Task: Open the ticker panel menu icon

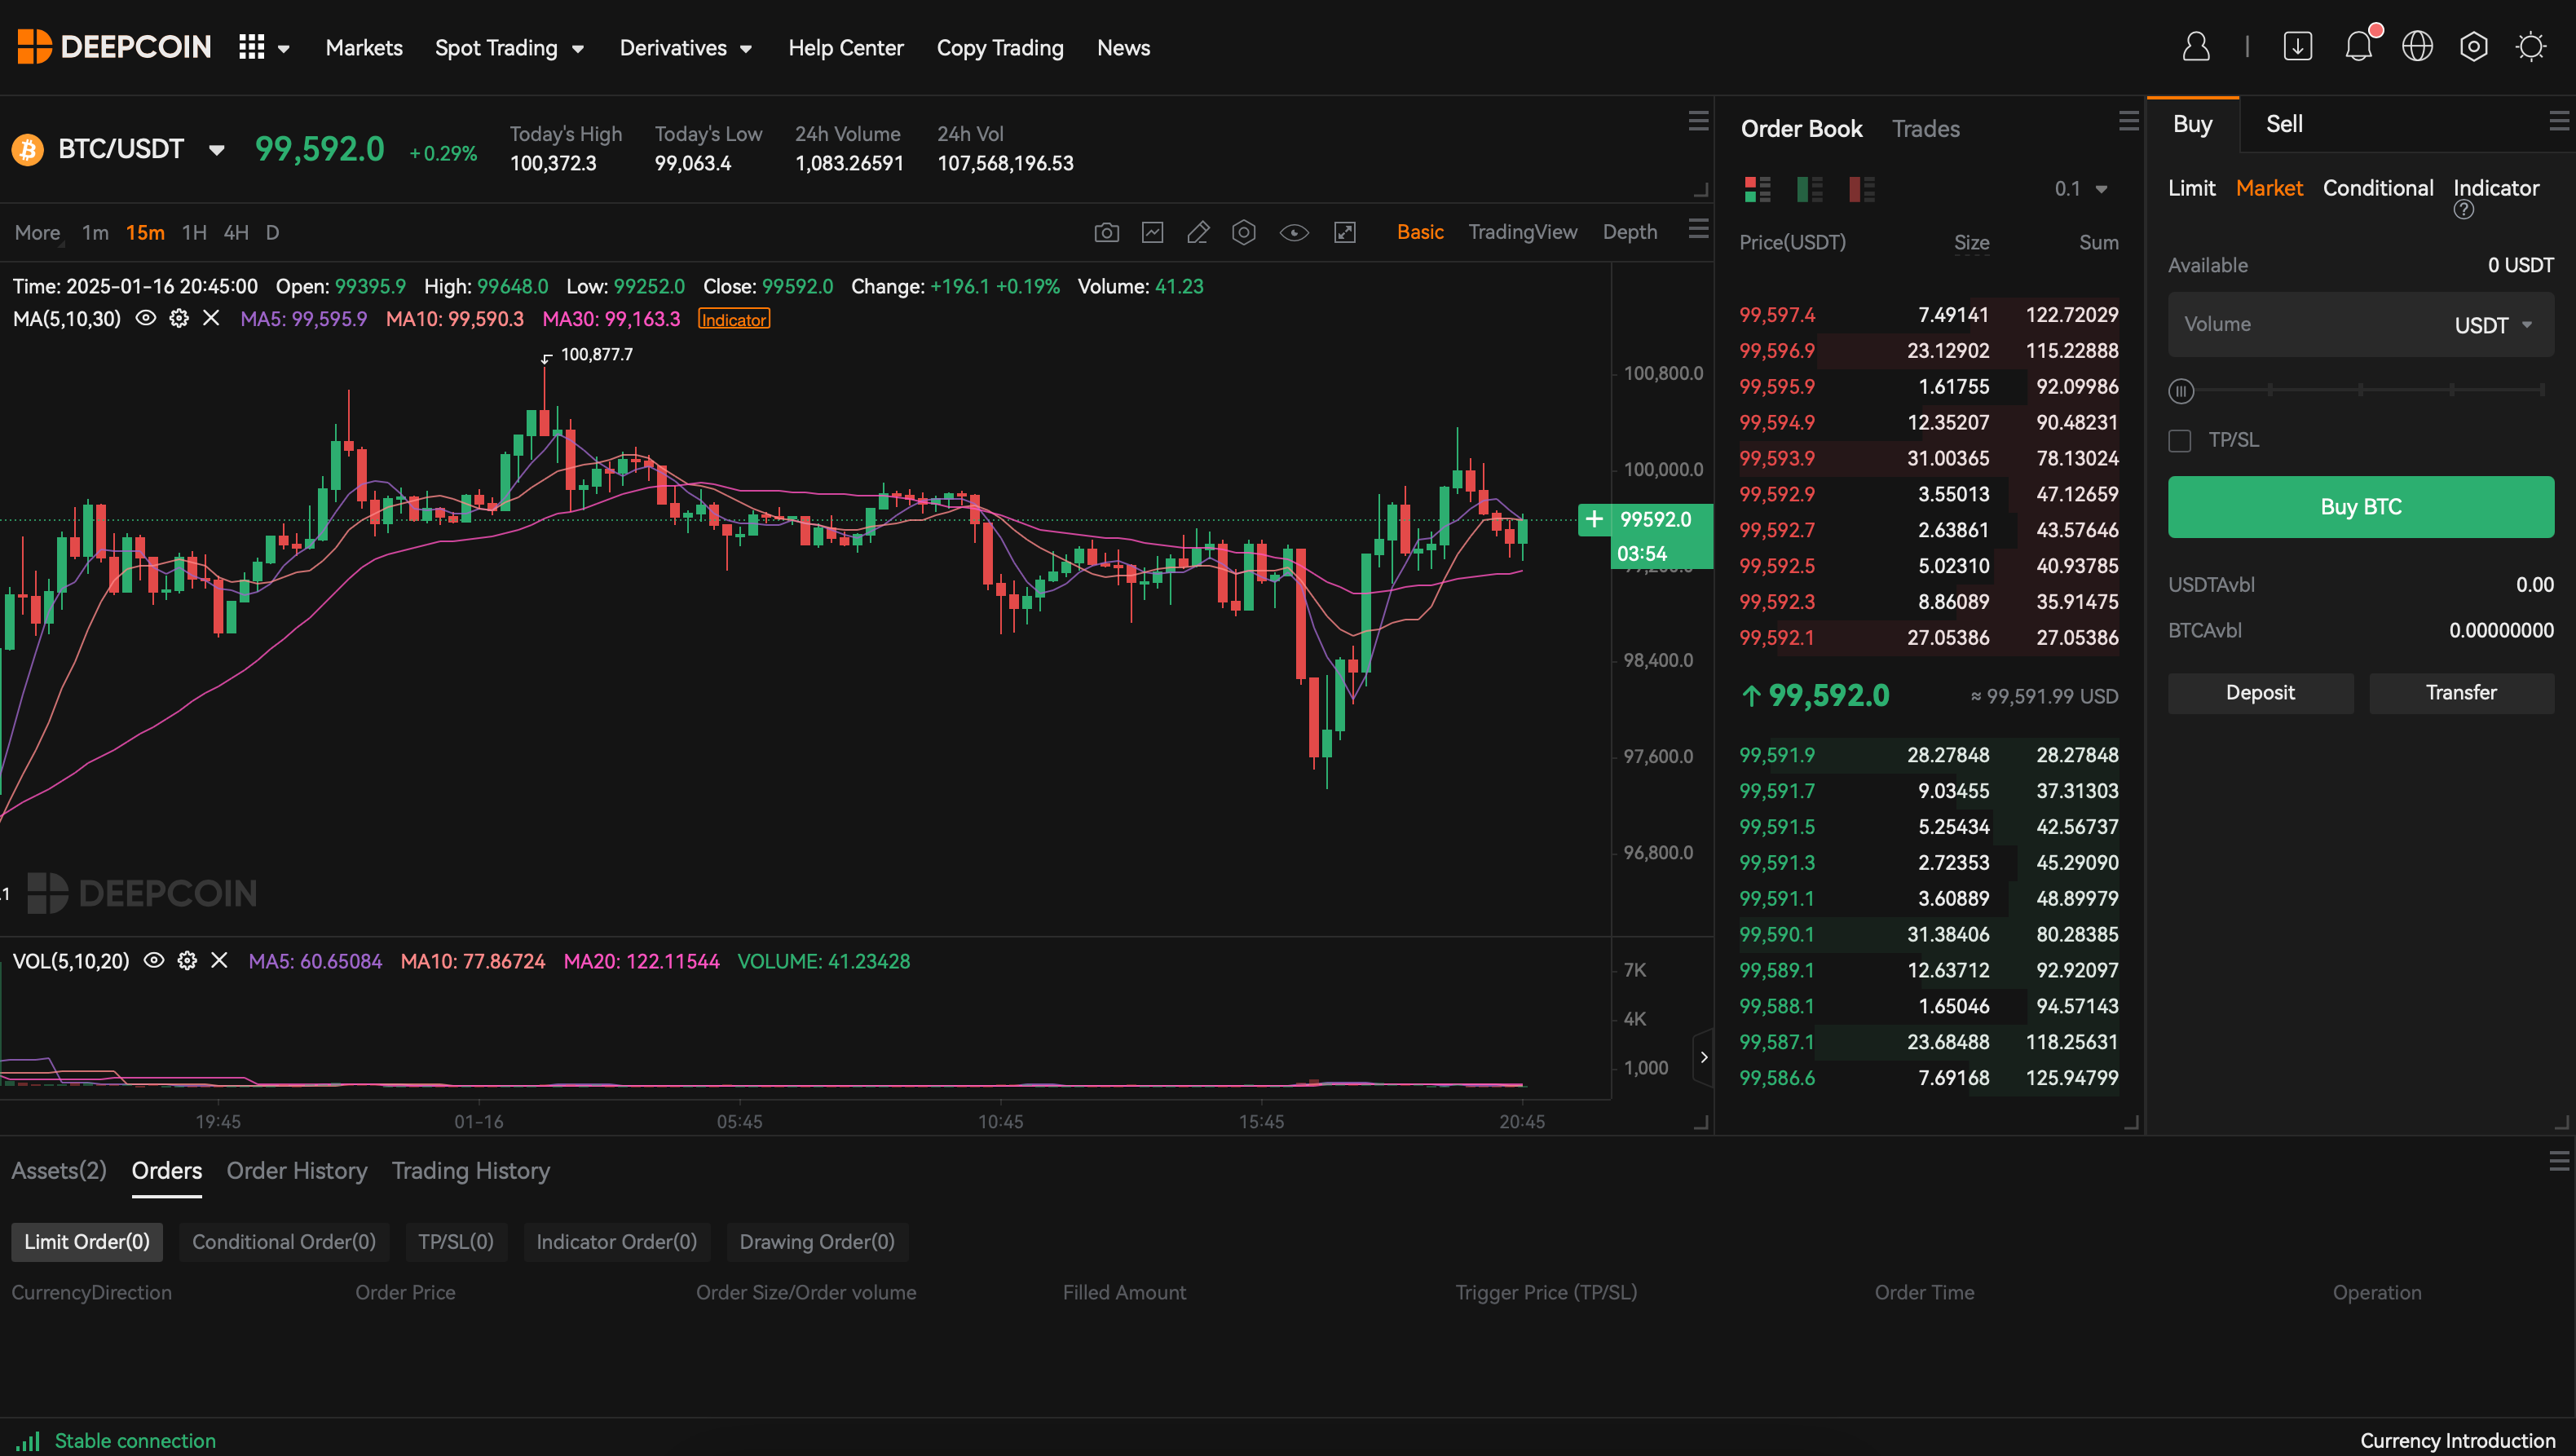Action: 1698,121
